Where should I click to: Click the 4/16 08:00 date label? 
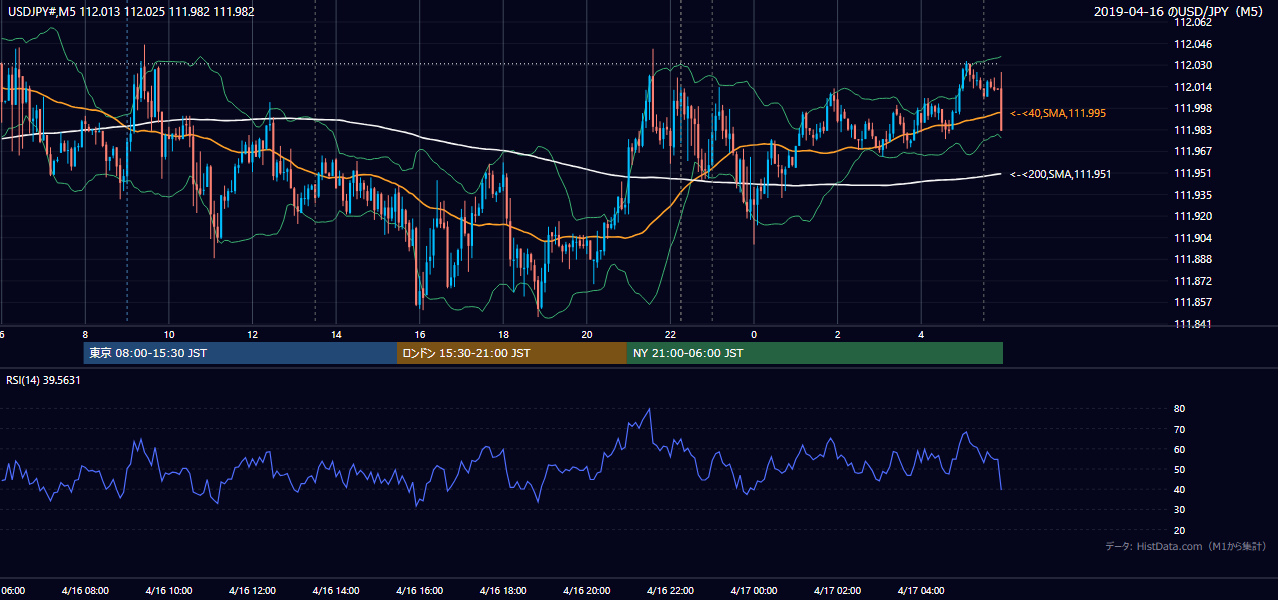(85, 591)
